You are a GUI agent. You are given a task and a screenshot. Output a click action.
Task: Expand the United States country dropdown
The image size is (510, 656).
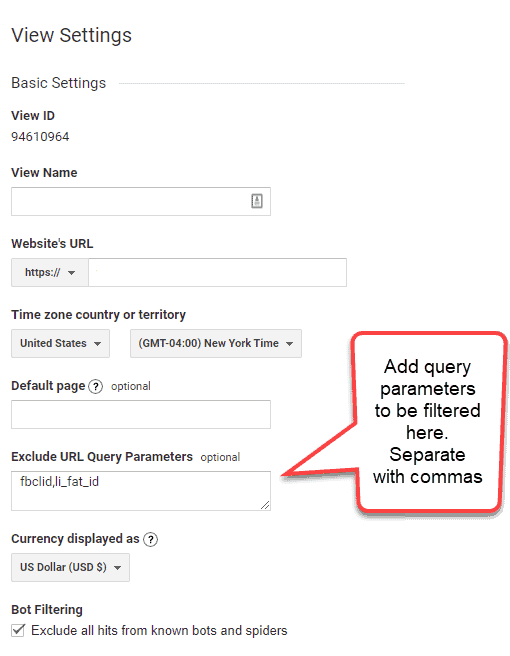60,343
